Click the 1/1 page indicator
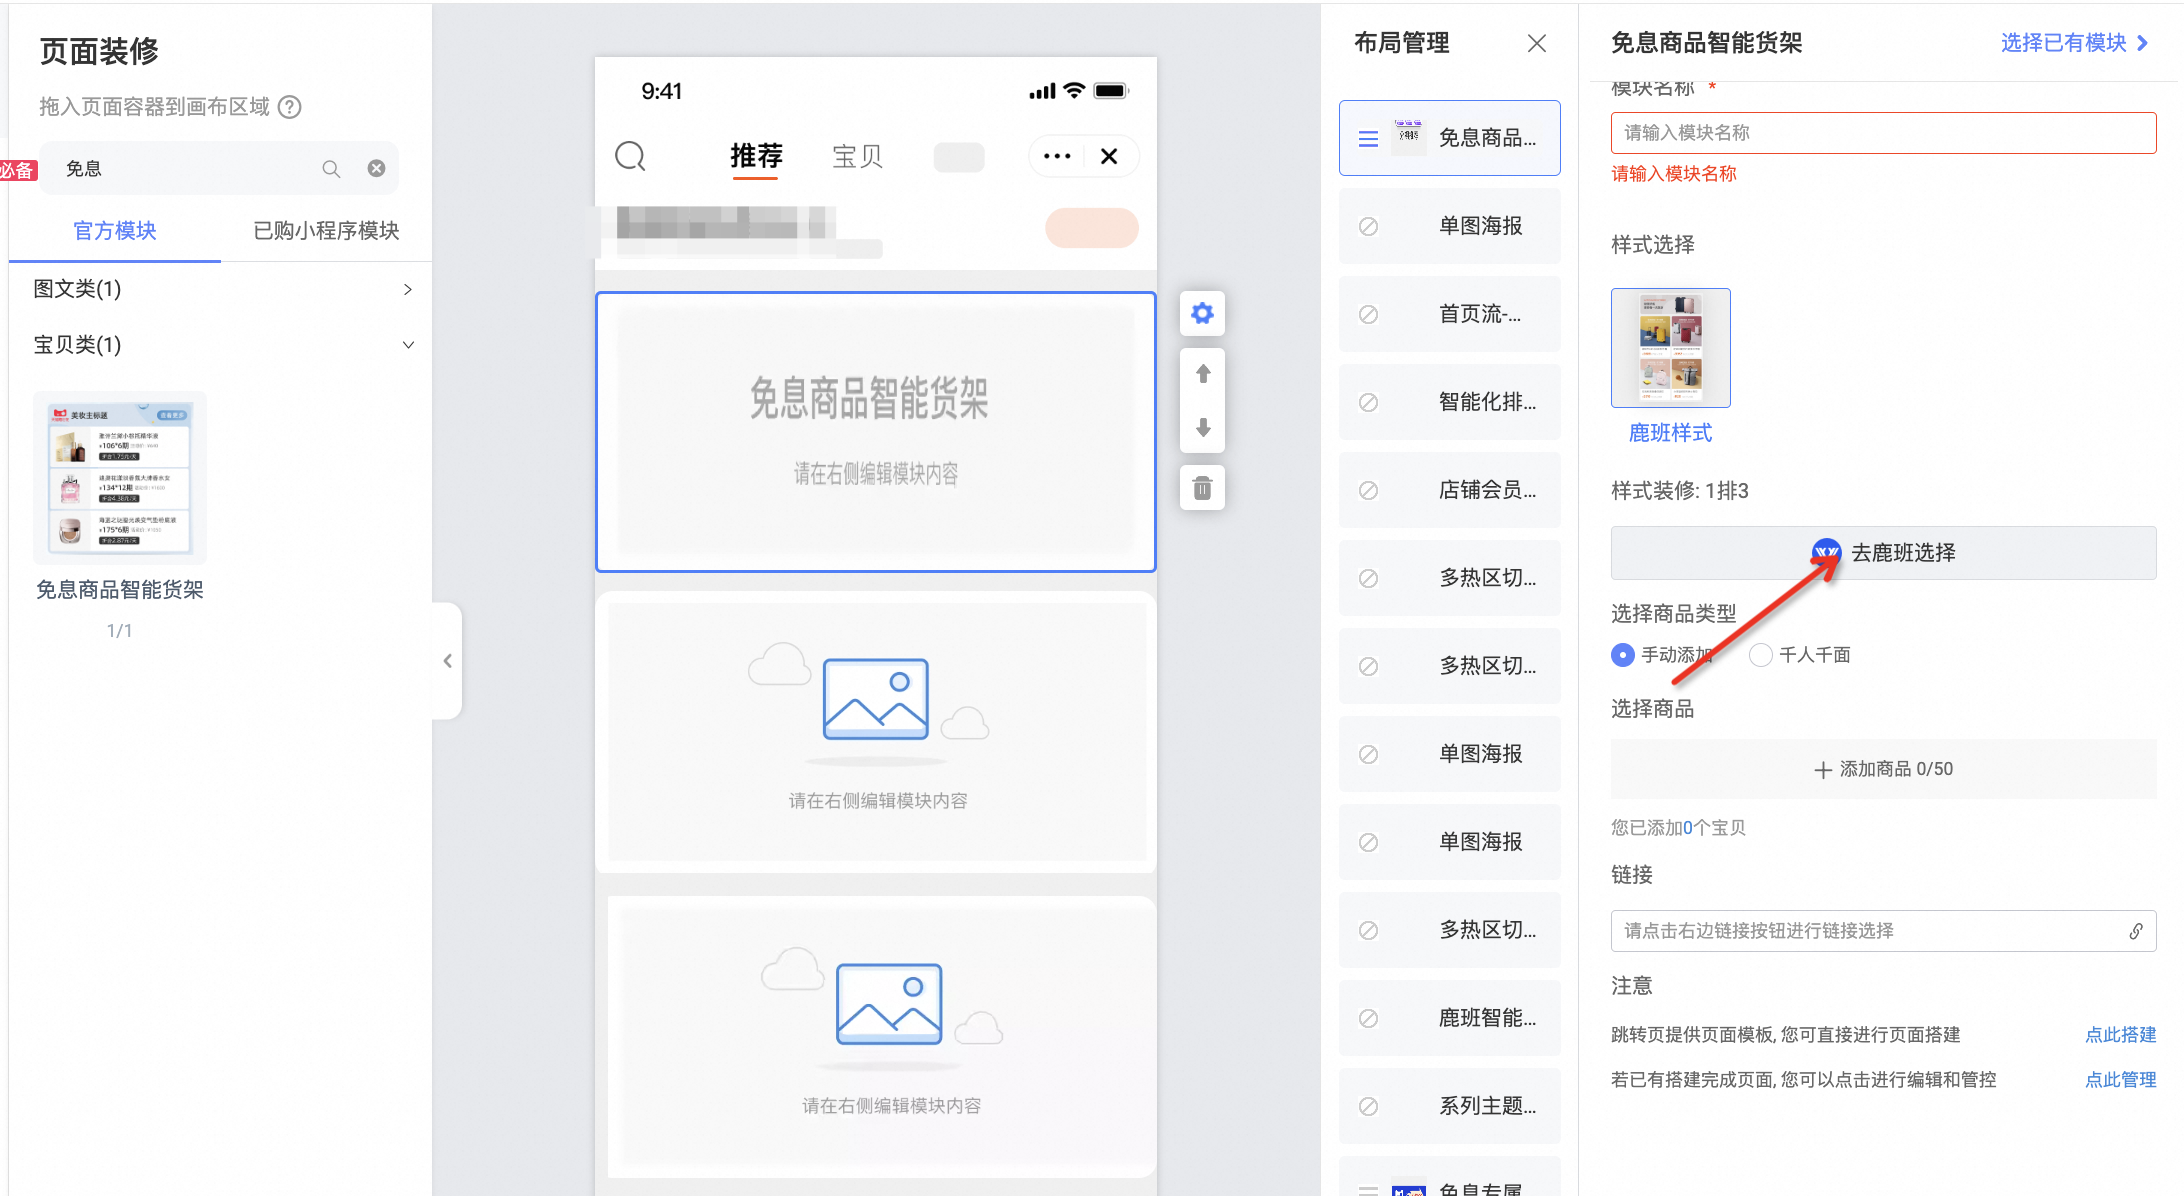This screenshot has height=1196, width=2184. tap(119, 631)
